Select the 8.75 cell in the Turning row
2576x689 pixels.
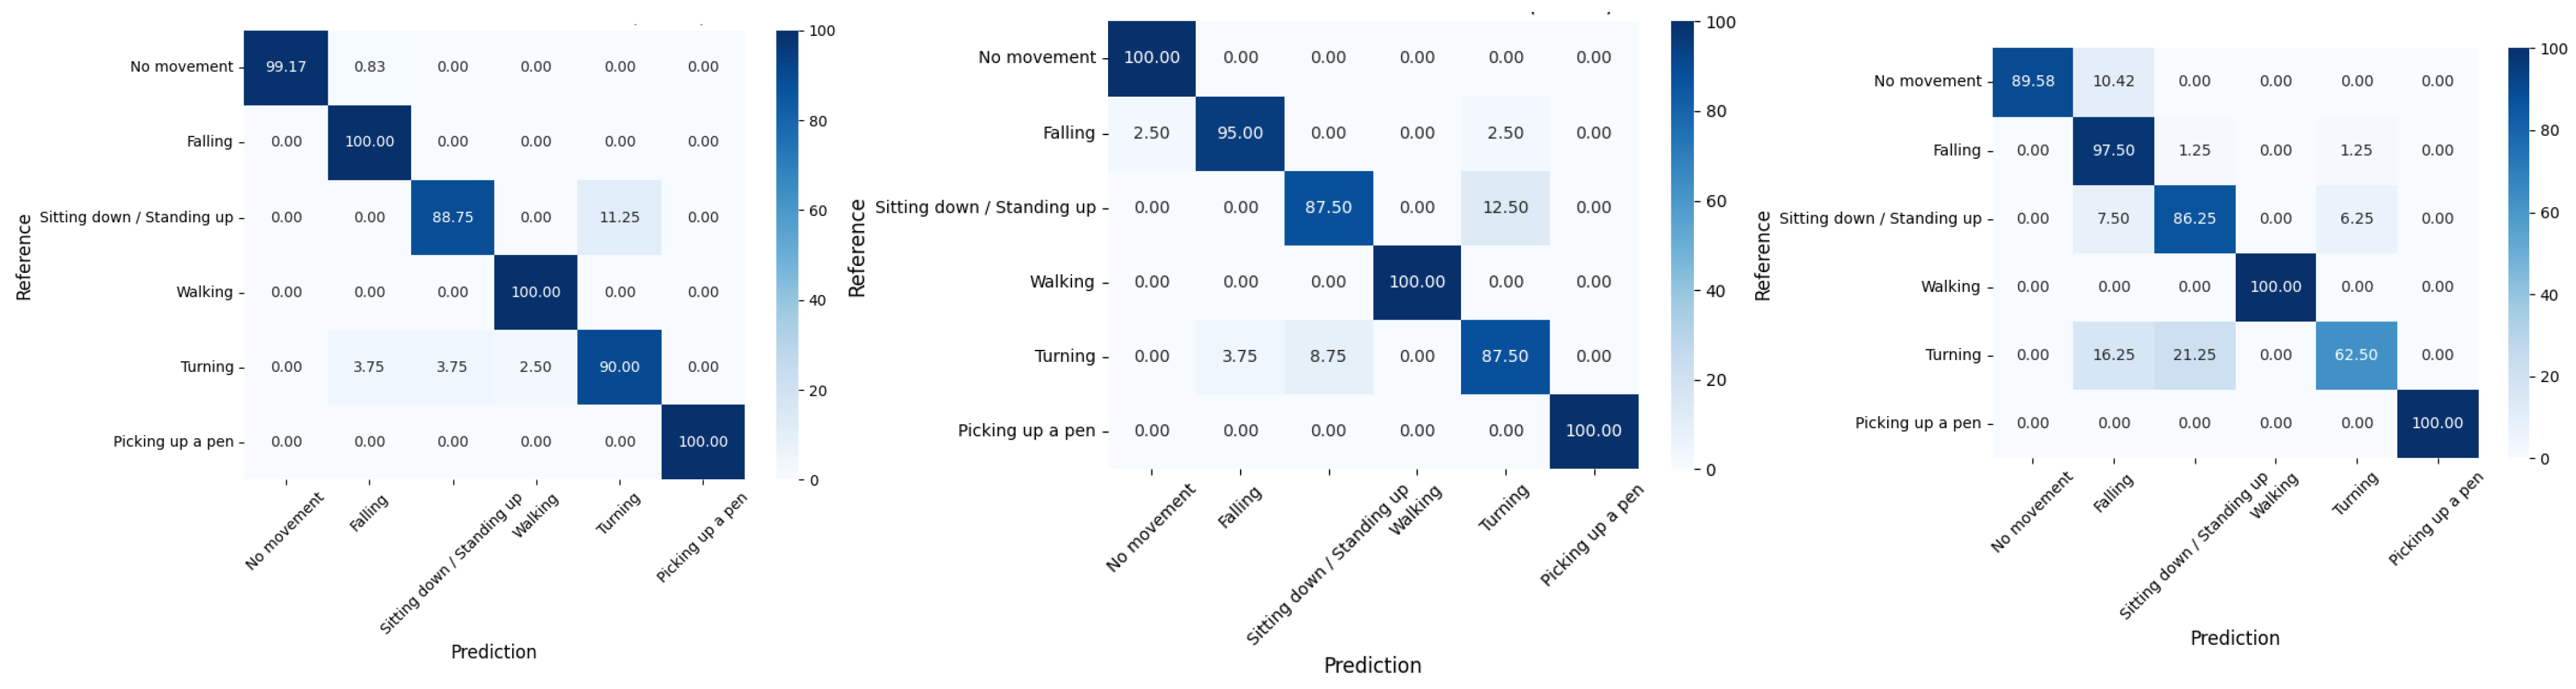(1328, 356)
